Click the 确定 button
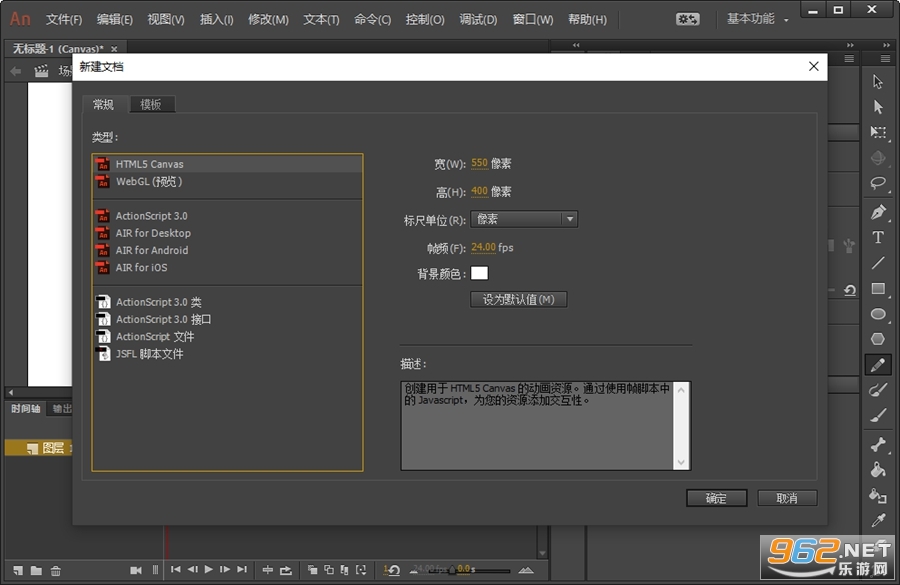Image resolution: width=900 pixels, height=585 pixels. pos(716,498)
